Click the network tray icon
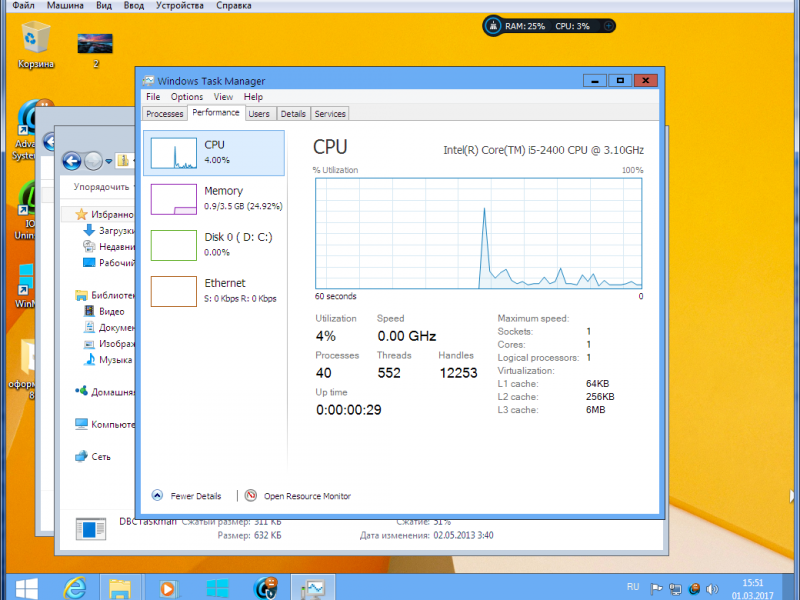 675,589
